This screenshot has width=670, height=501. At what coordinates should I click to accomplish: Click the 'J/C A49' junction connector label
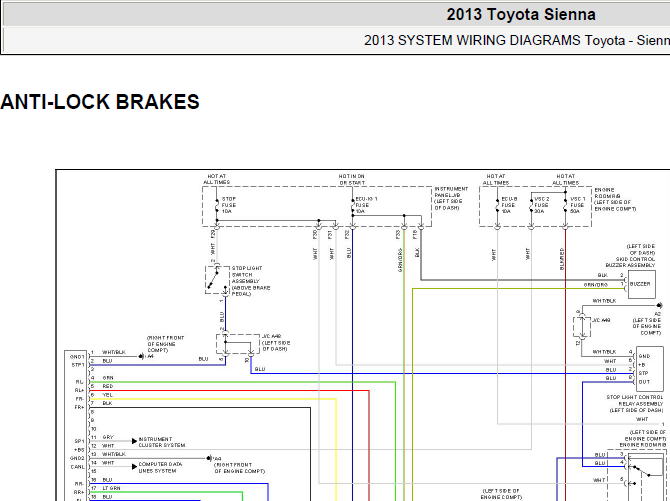pyautogui.click(x=601, y=320)
